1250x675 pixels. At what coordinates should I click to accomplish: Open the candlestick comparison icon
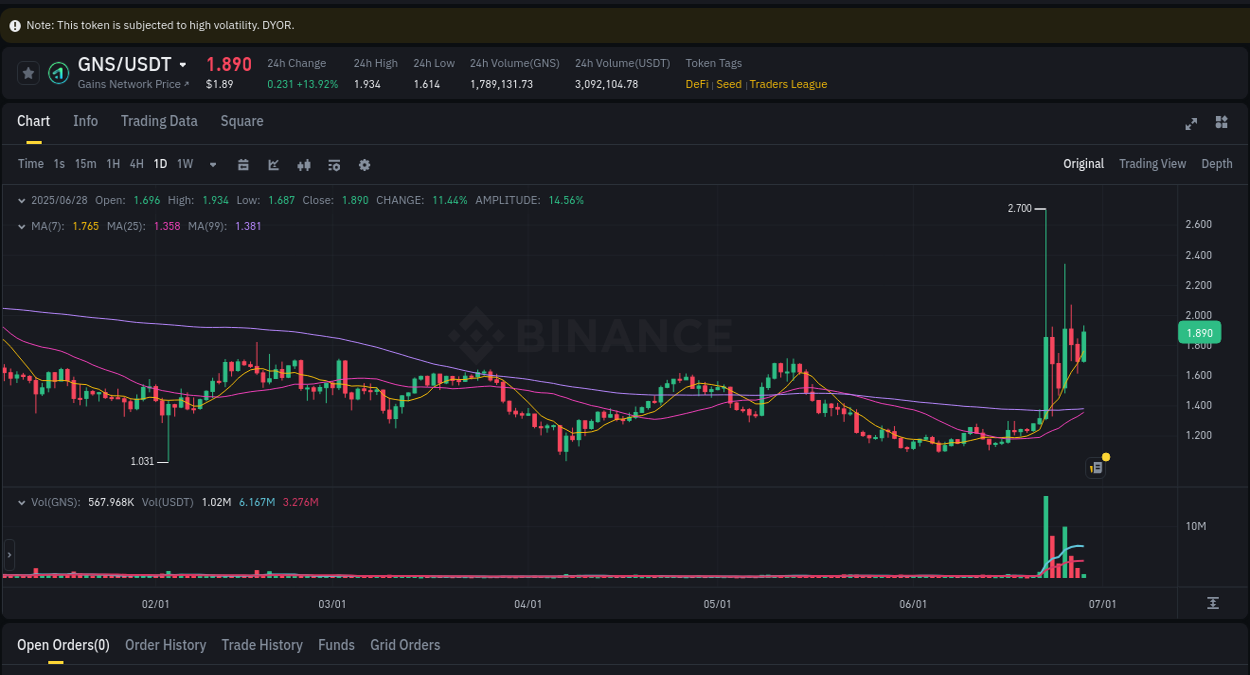pos(304,164)
